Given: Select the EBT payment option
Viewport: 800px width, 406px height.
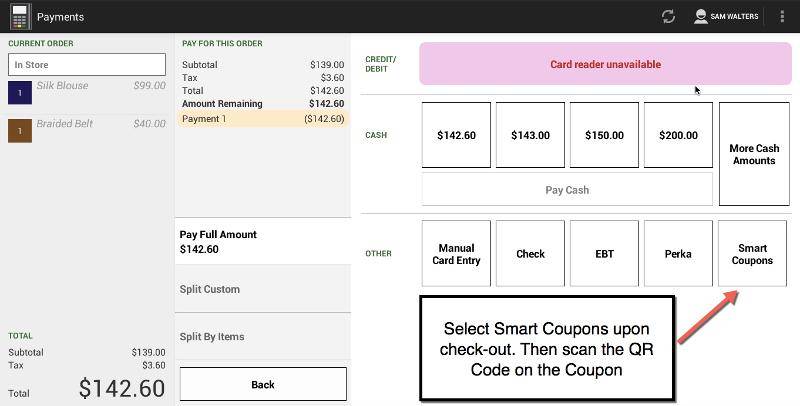Looking at the screenshot, I should (x=604, y=253).
